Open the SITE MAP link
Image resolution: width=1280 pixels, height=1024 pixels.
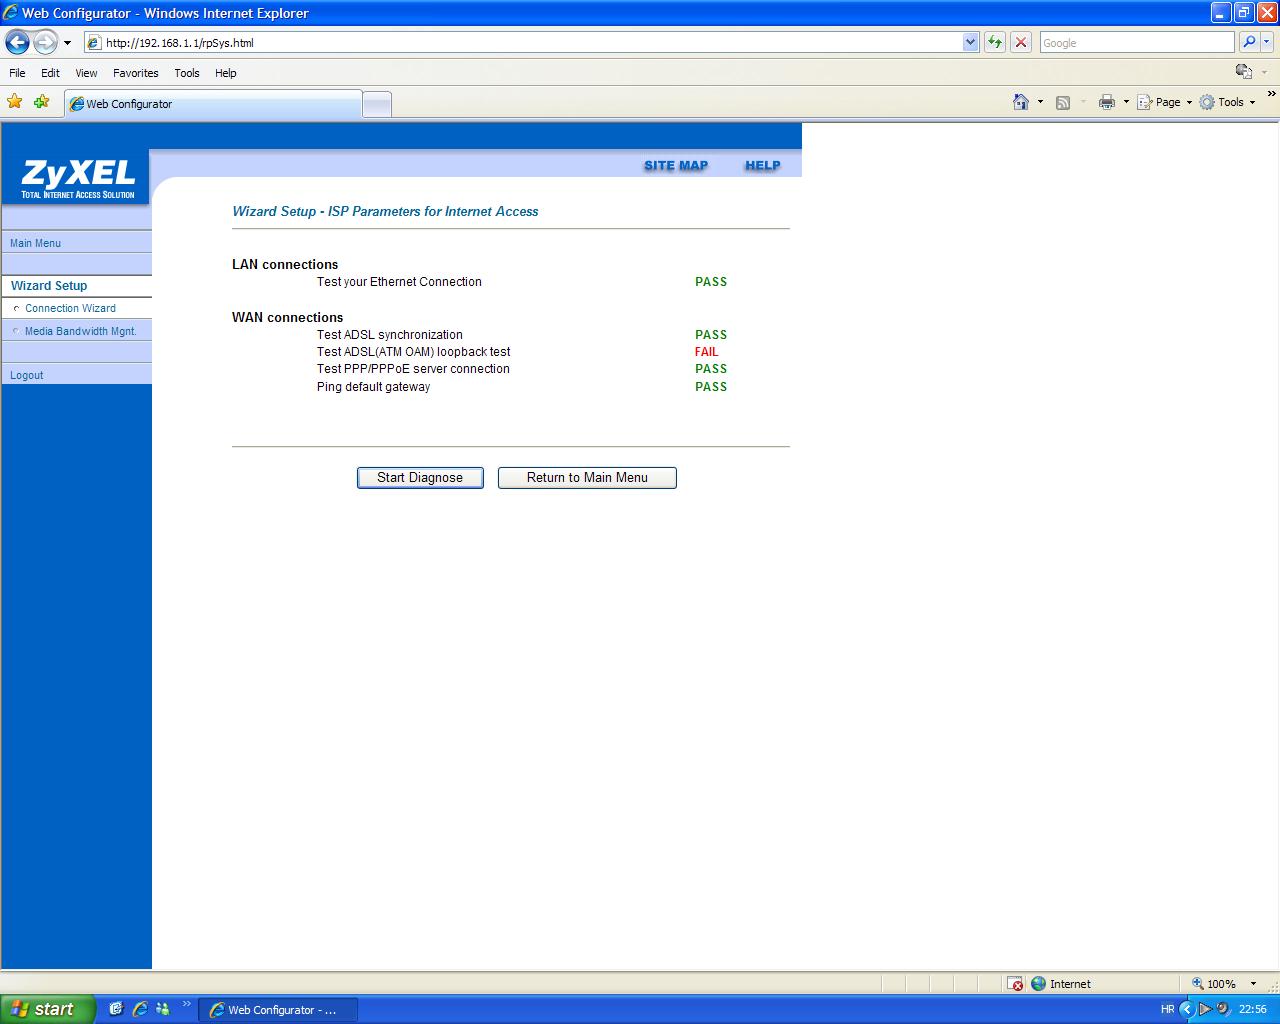coord(675,166)
